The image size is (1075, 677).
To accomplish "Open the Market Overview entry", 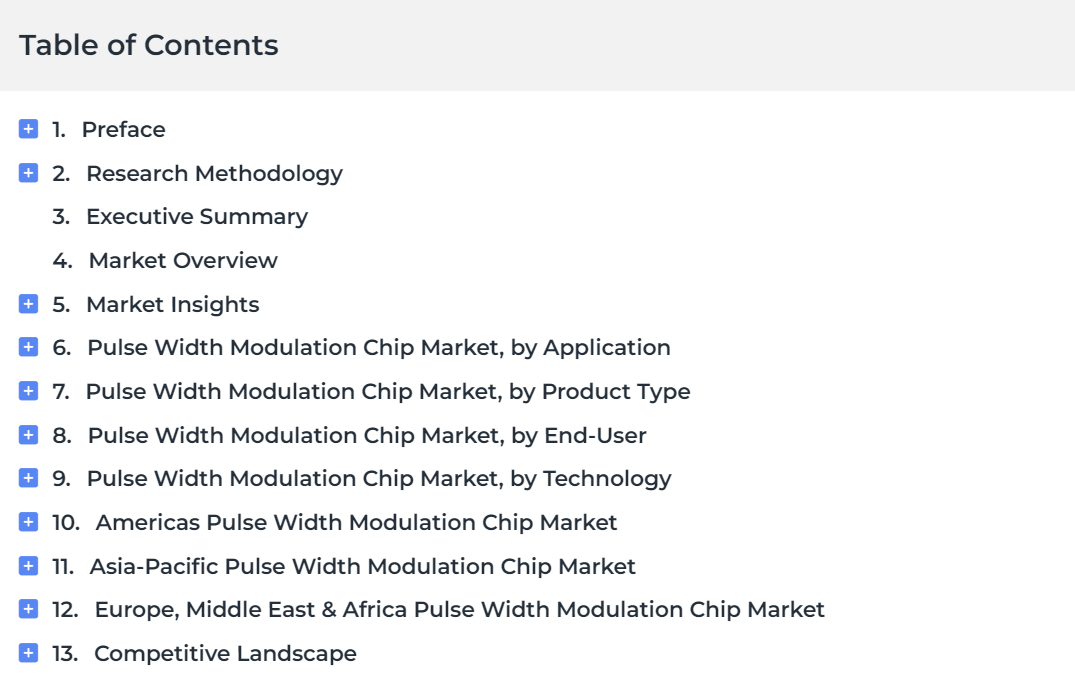I will click(x=183, y=261).
